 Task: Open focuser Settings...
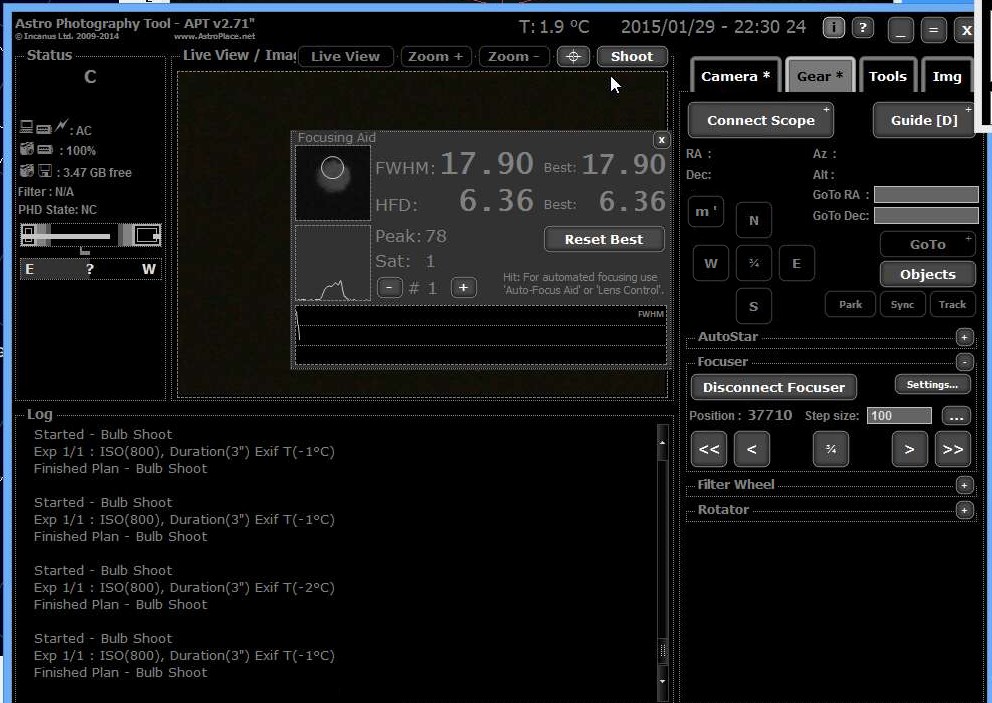pyautogui.click(x=932, y=385)
